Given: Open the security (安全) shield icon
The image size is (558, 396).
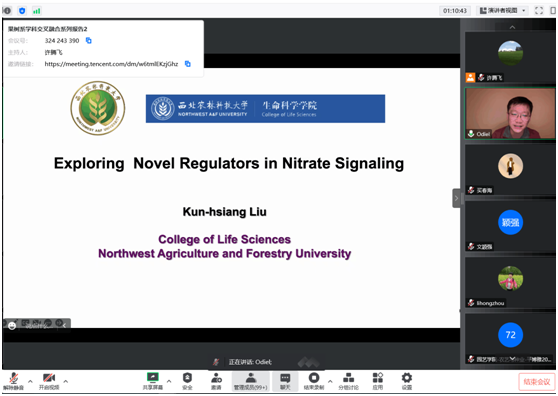Looking at the screenshot, I should tap(187, 381).
